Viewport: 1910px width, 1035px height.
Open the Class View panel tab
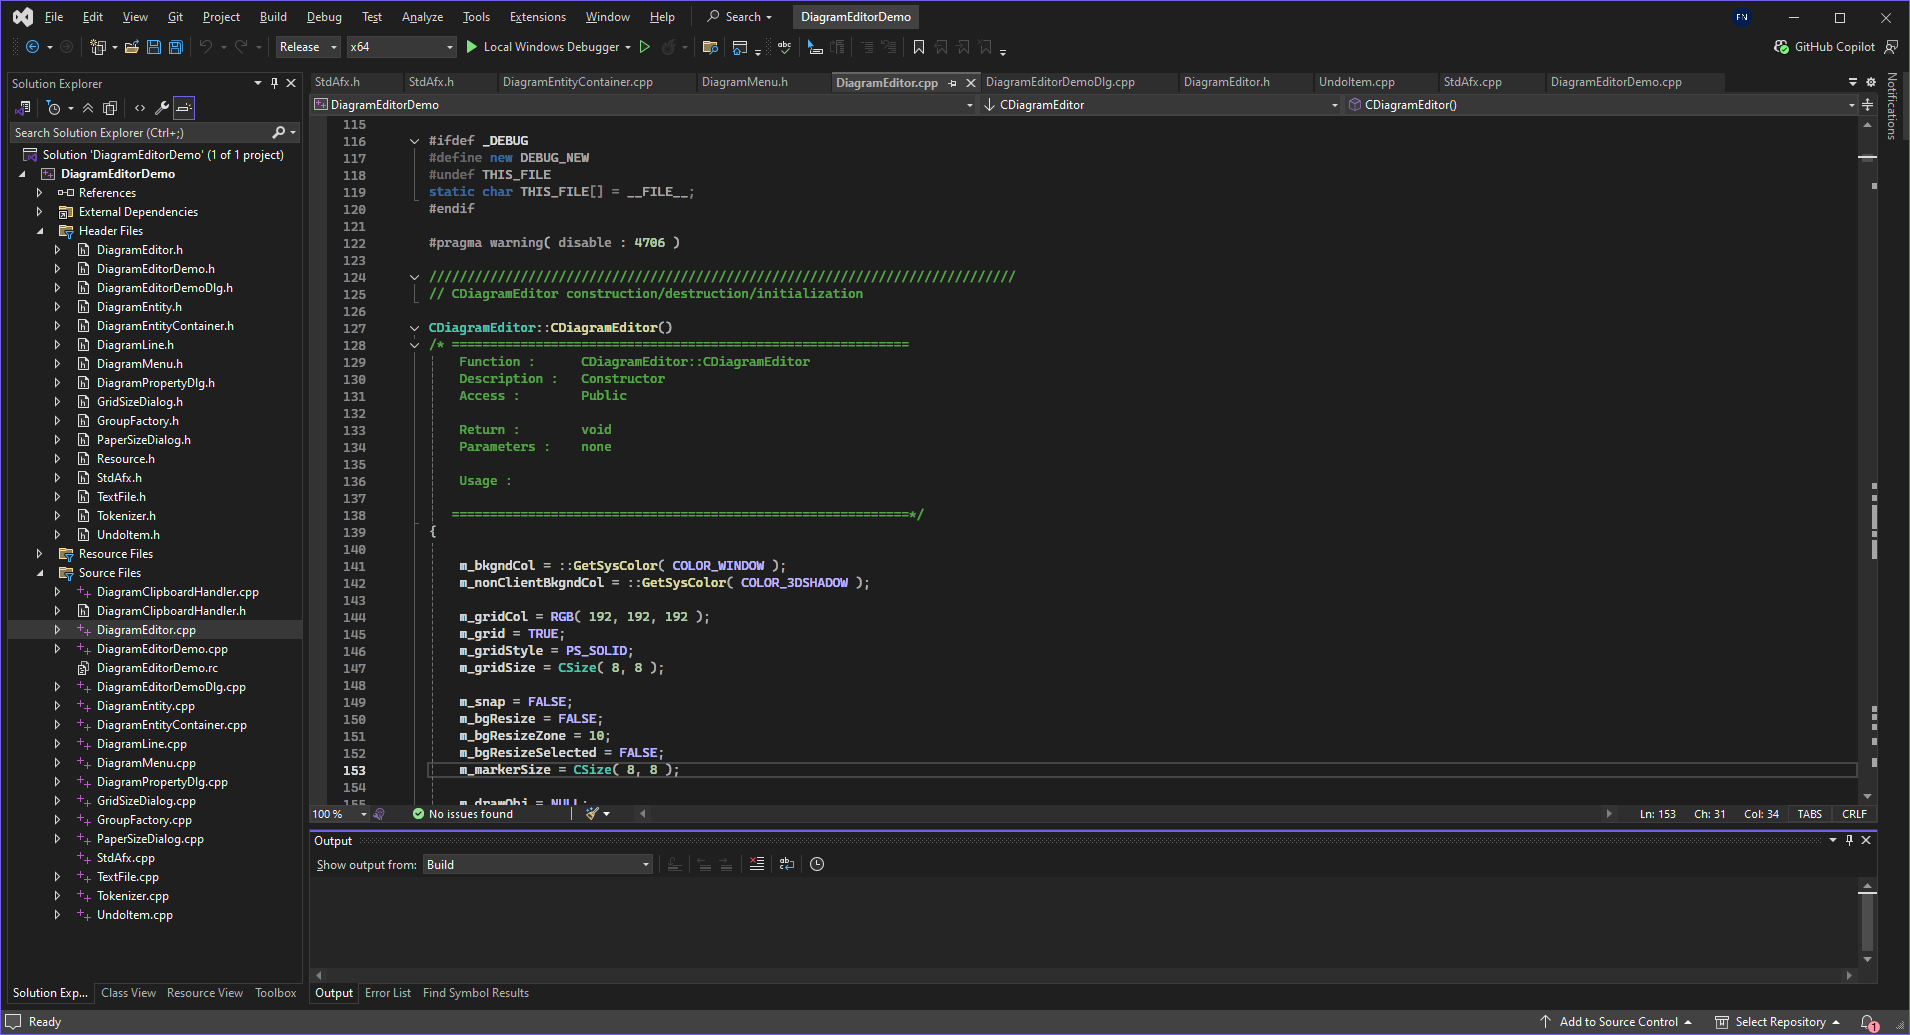pyautogui.click(x=128, y=993)
